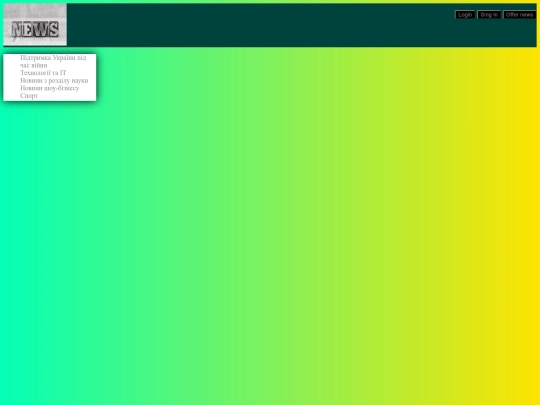
Task: Select the Спорт category link
Action: click(29, 95)
